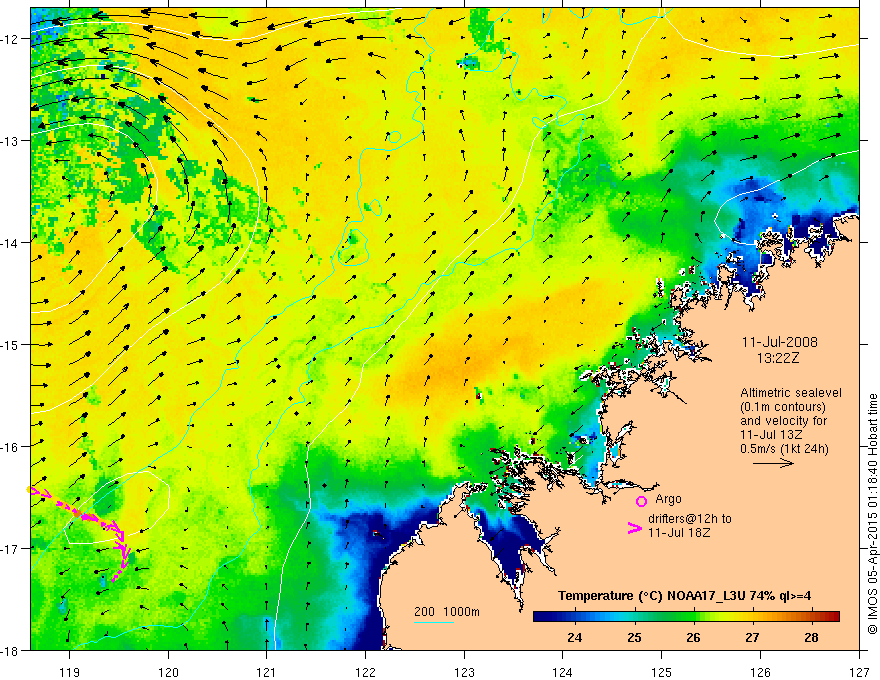Click the longitude axis label '119'
The width and height of the screenshot is (880, 680).
pos(70,672)
